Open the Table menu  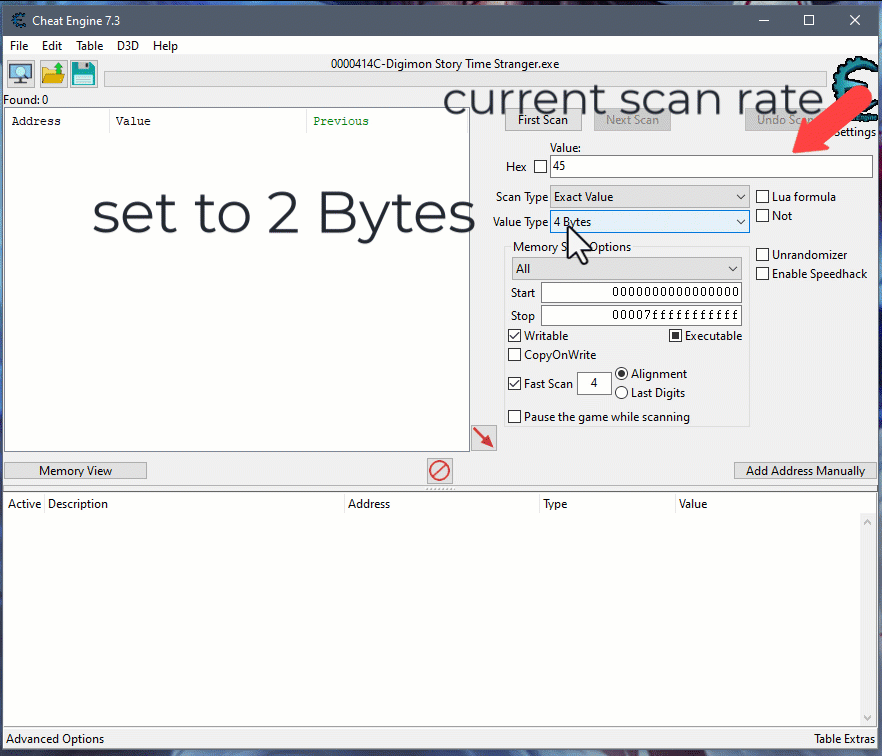click(x=89, y=46)
